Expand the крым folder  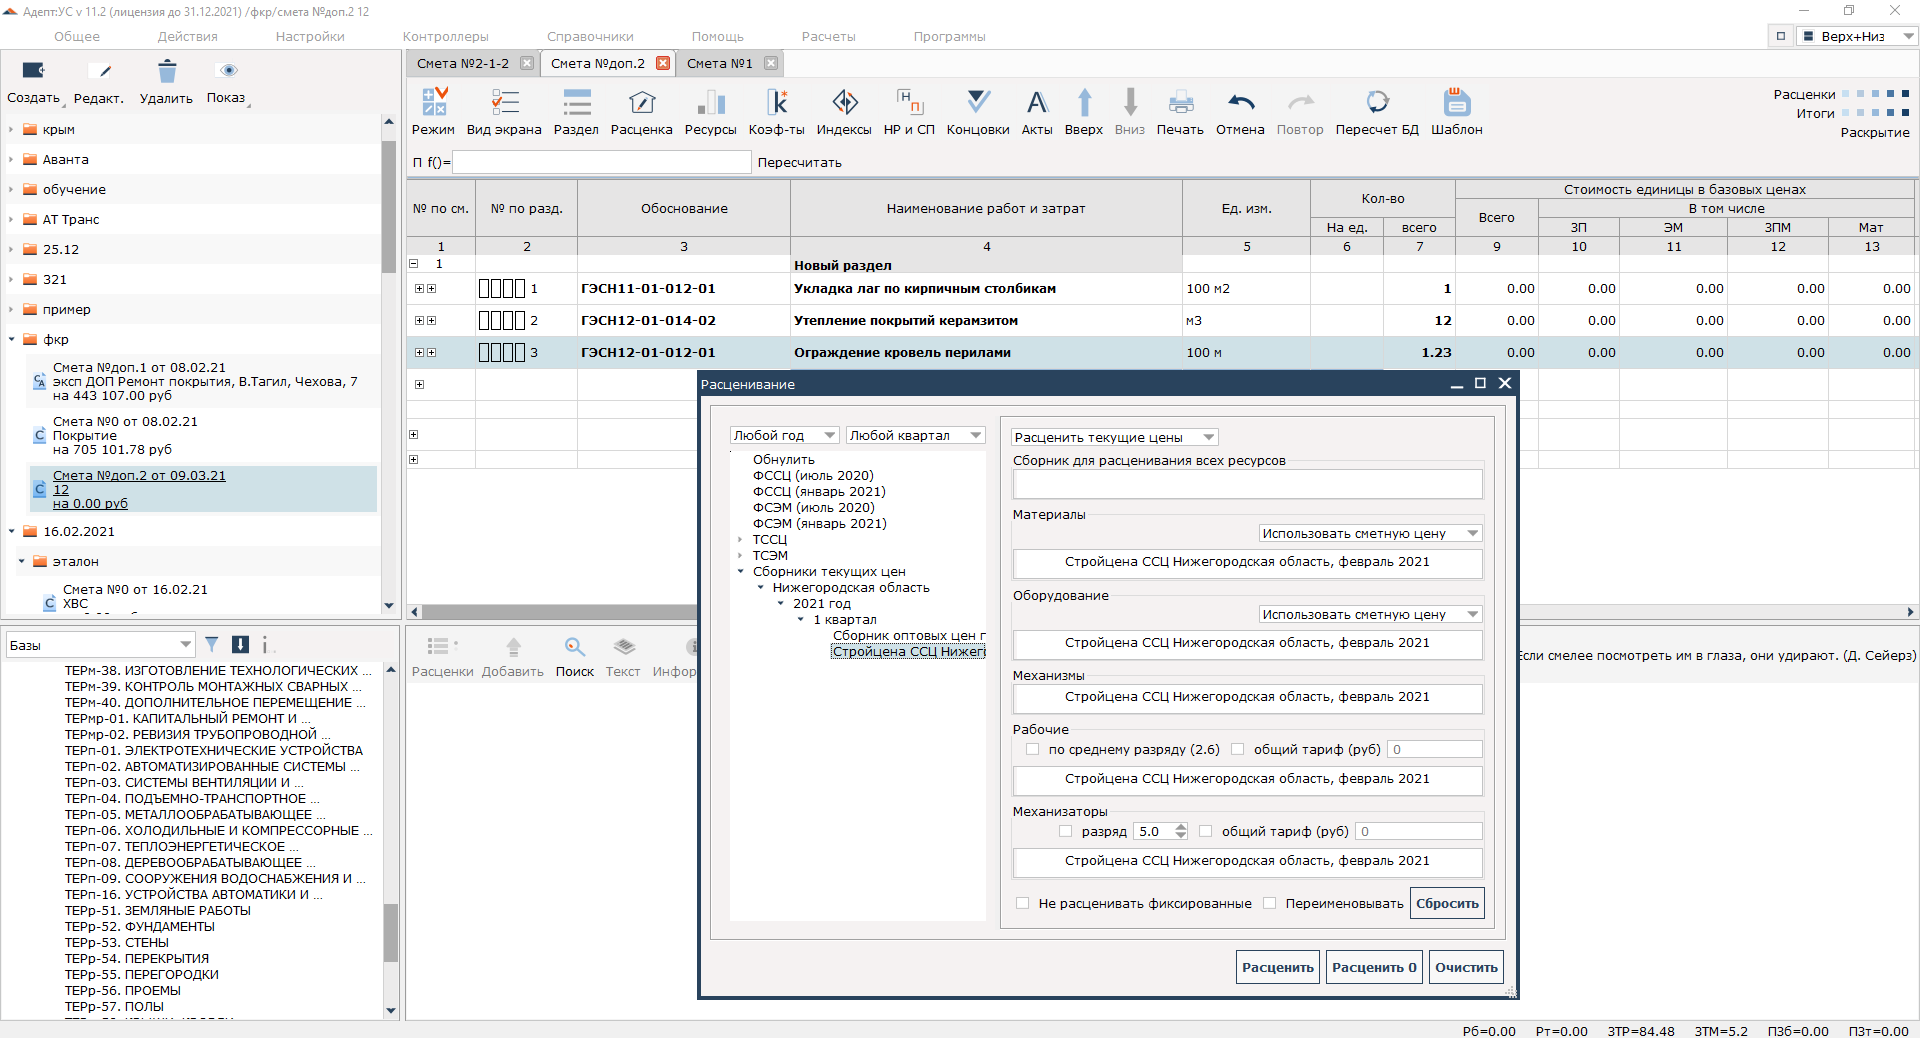click(12, 129)
